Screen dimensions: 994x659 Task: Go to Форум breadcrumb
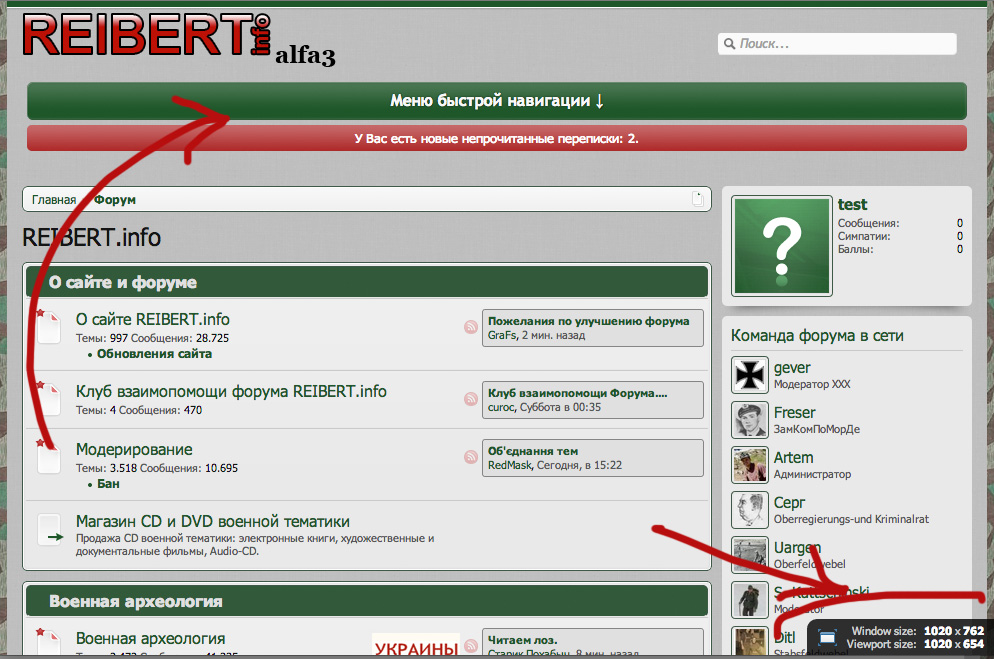click(115, 200)
